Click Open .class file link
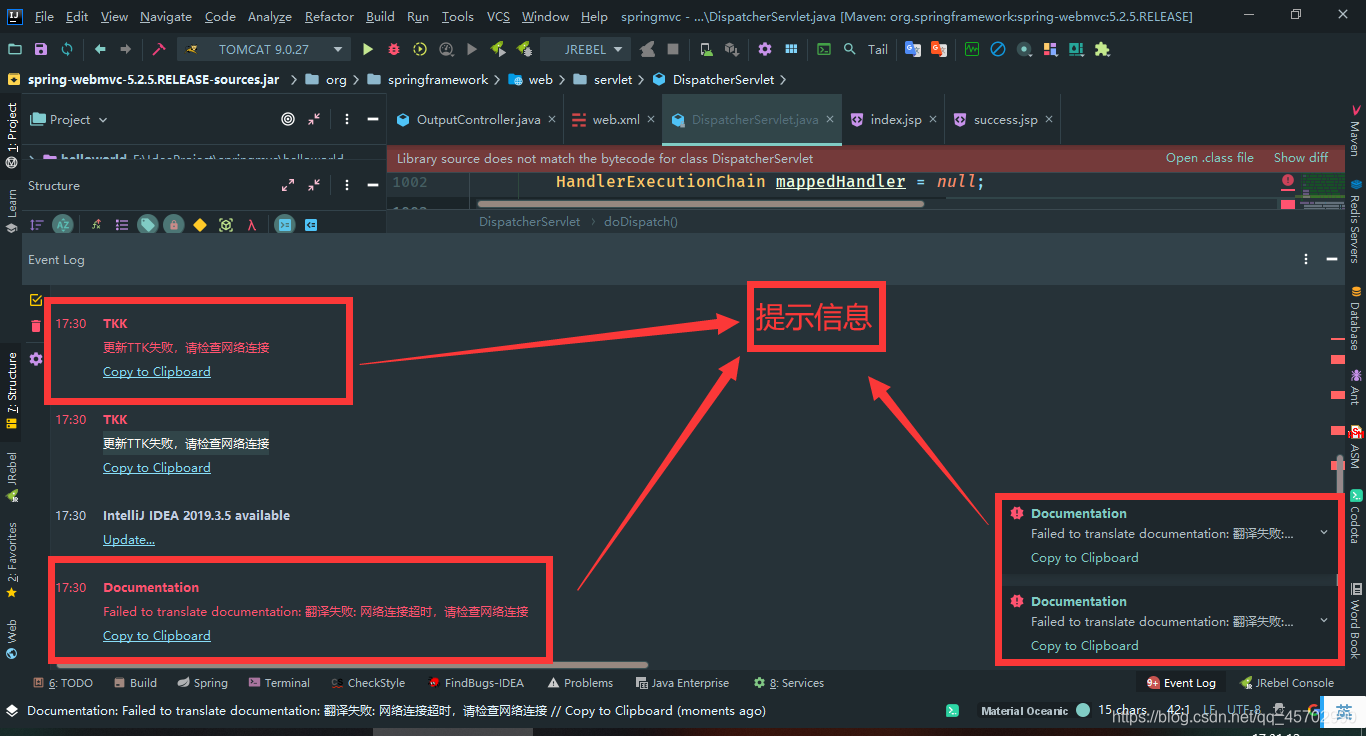 1210,158
